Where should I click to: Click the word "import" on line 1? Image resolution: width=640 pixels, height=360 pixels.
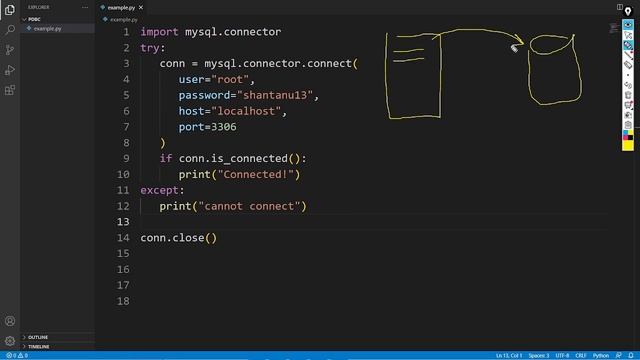pos(159,32)
